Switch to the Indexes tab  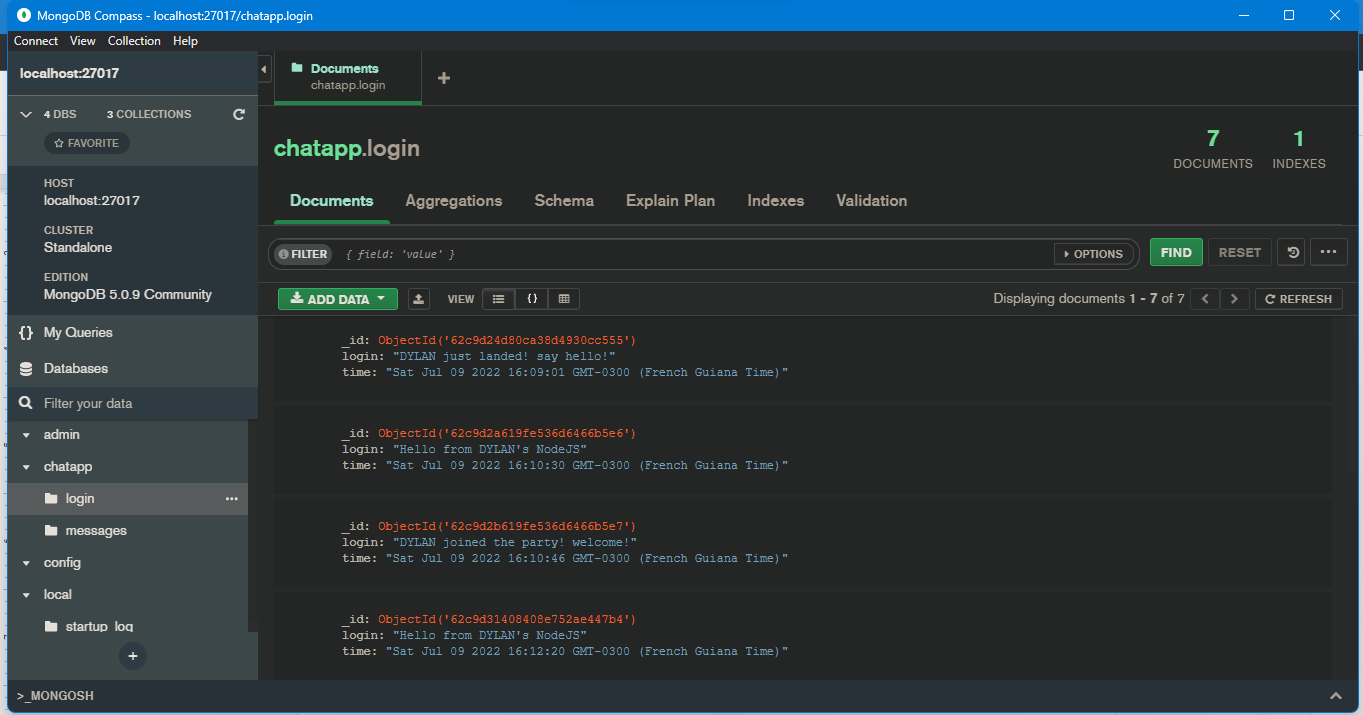pos(776,201)
